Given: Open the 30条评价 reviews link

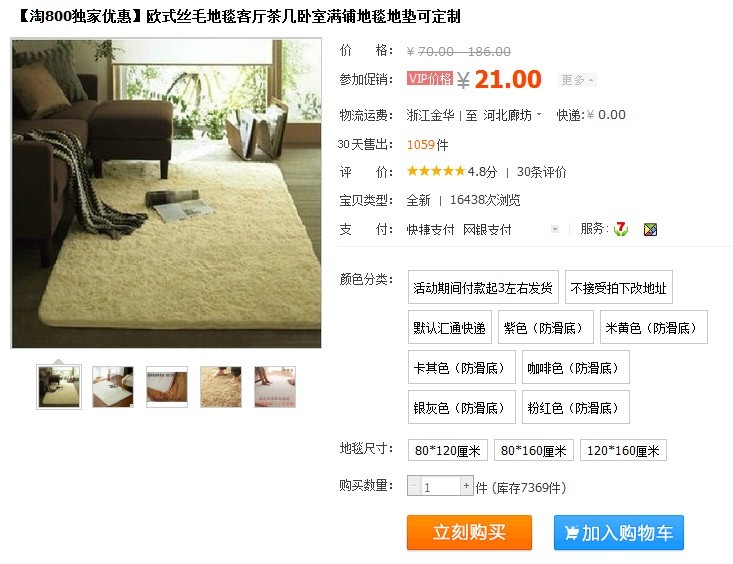Looking at the screenshot, I should point(541,172).
